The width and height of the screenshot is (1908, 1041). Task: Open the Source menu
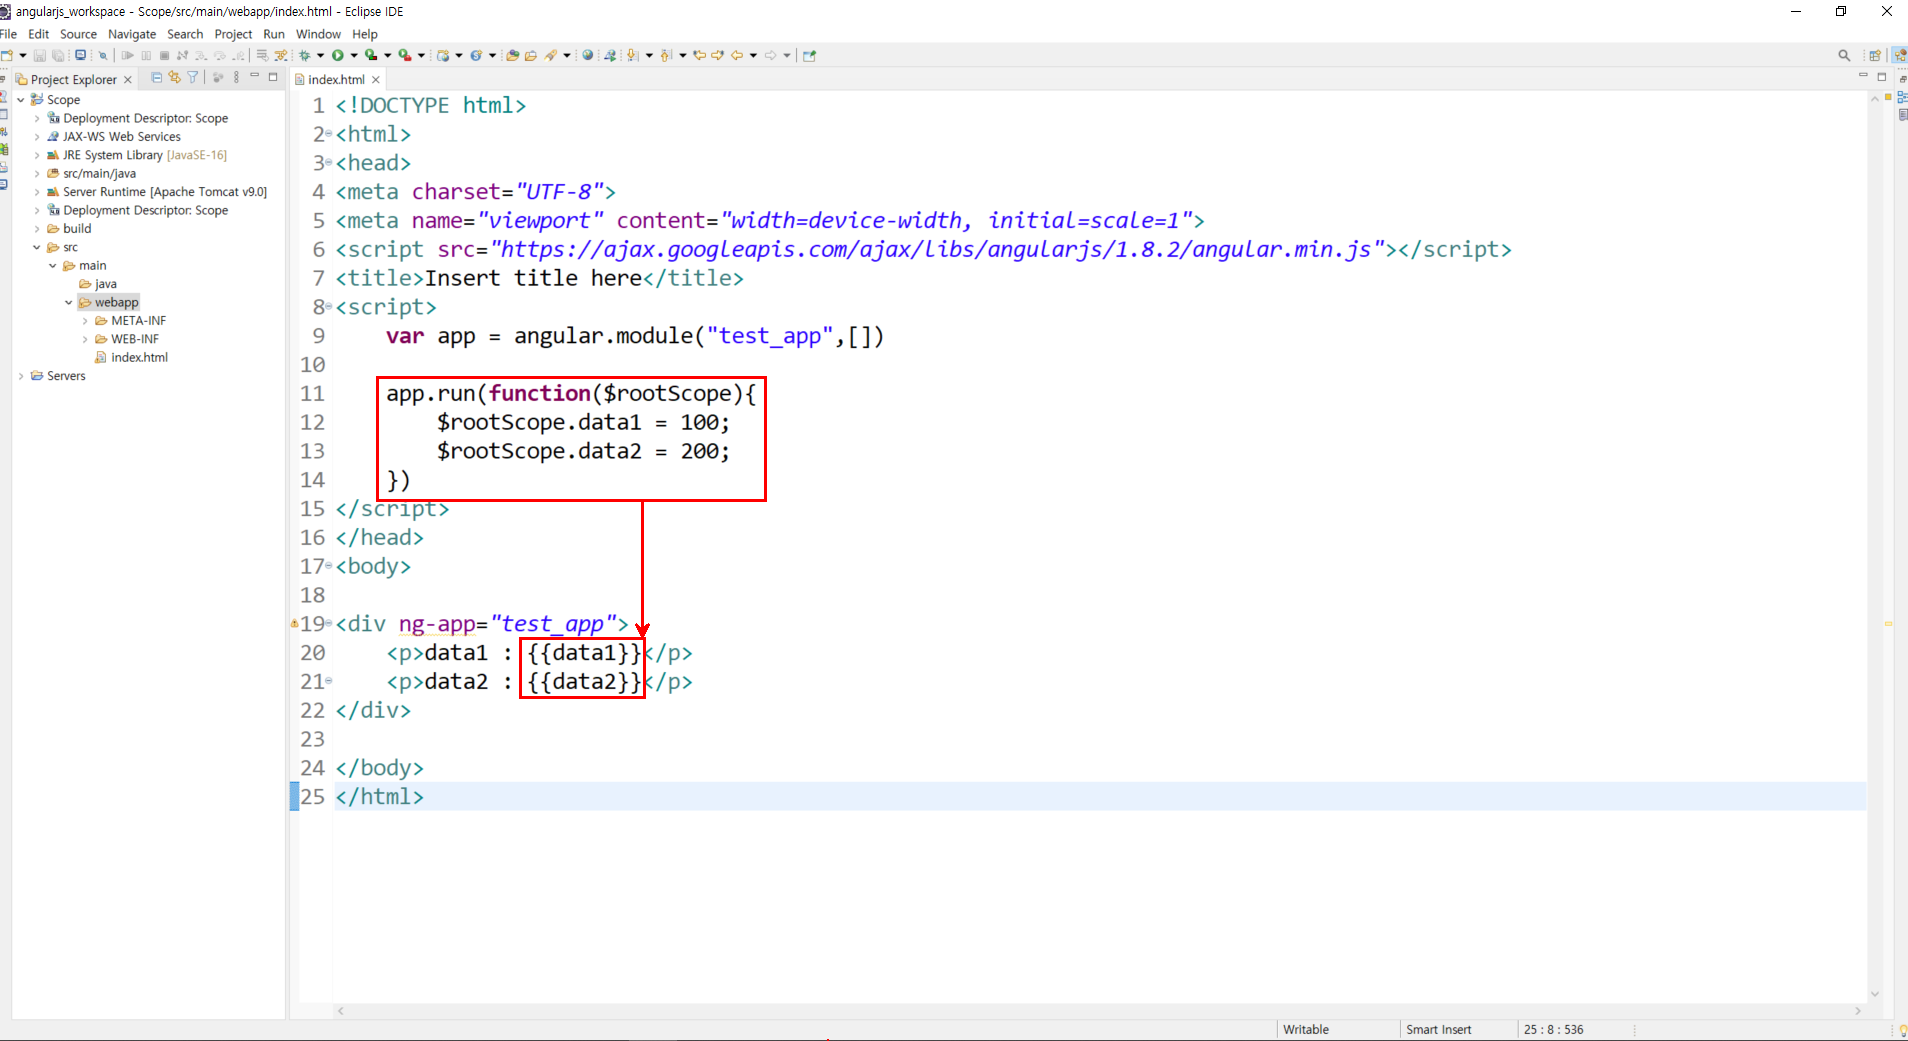coord(78,34)
